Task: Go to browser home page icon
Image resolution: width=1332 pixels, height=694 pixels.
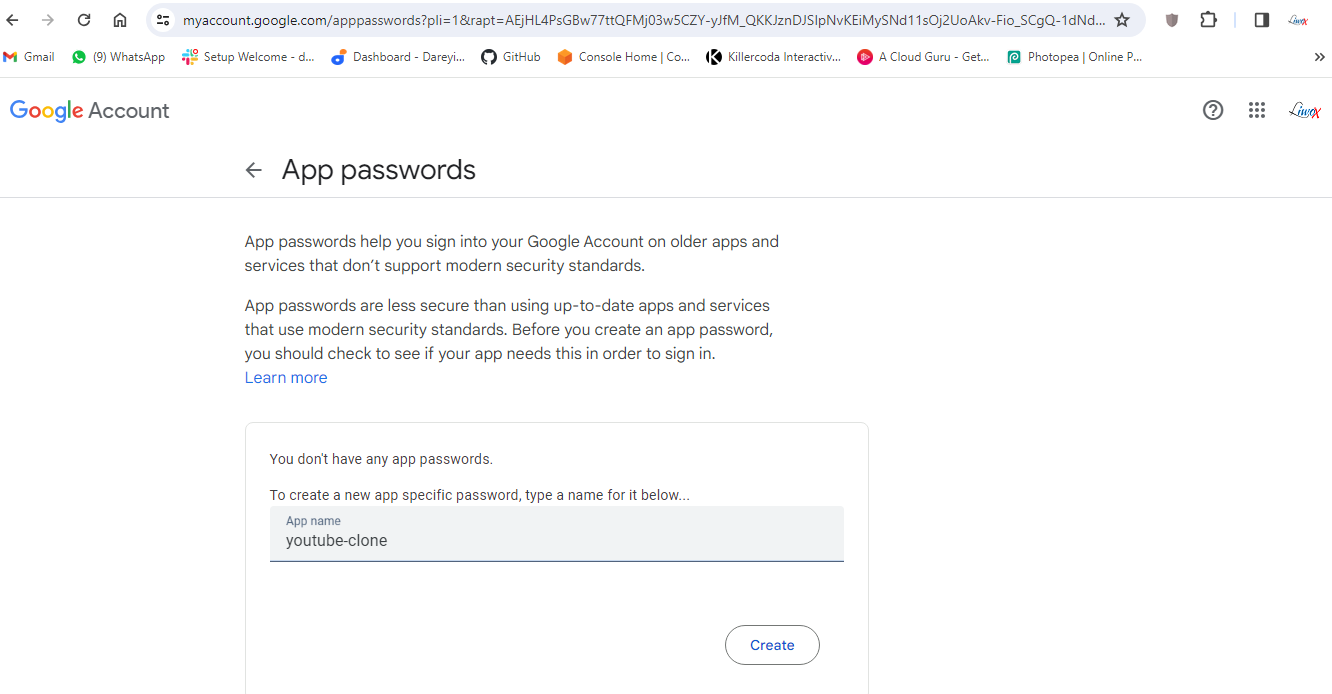Action: (120, 20)
